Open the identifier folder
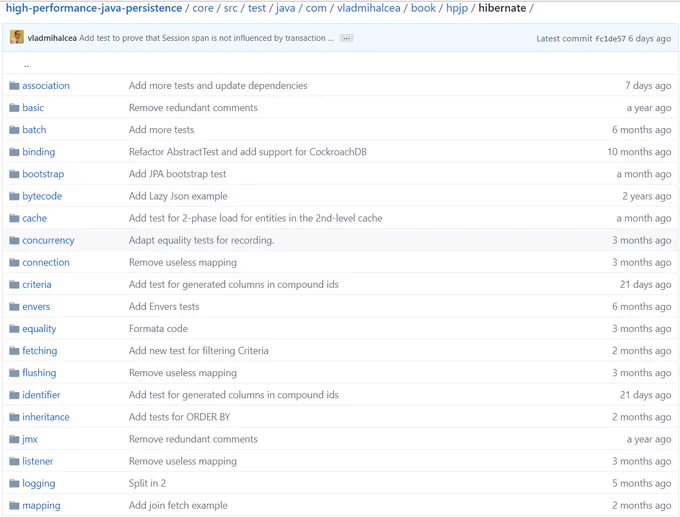The image size is (680, 517). [x=41, y=395]
